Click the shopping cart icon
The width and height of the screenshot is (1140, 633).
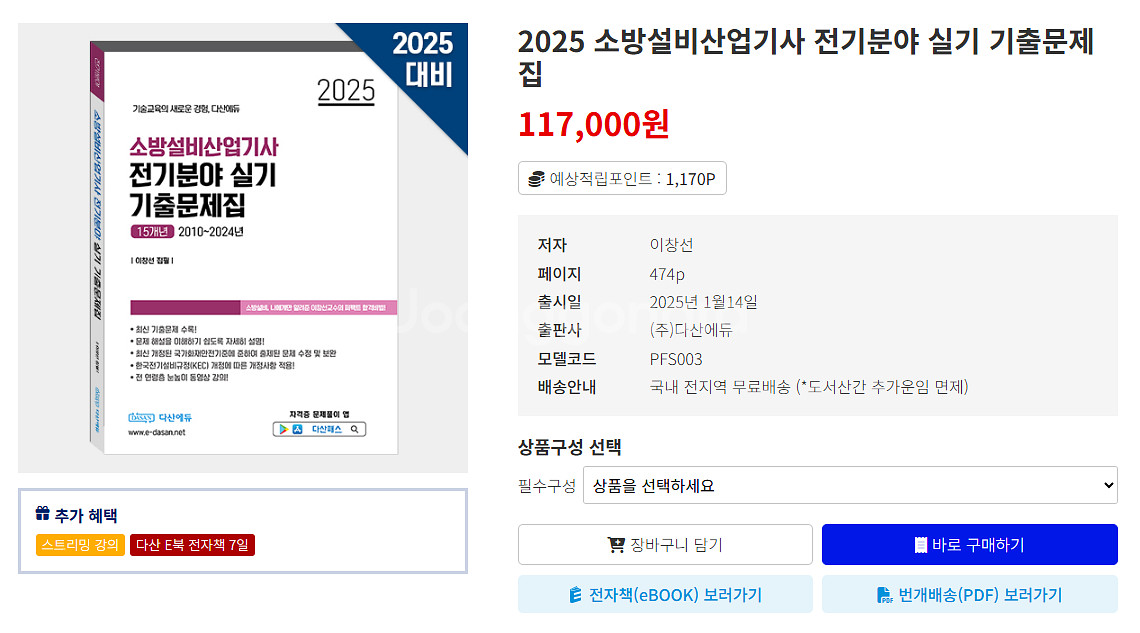tap(616, 545)
